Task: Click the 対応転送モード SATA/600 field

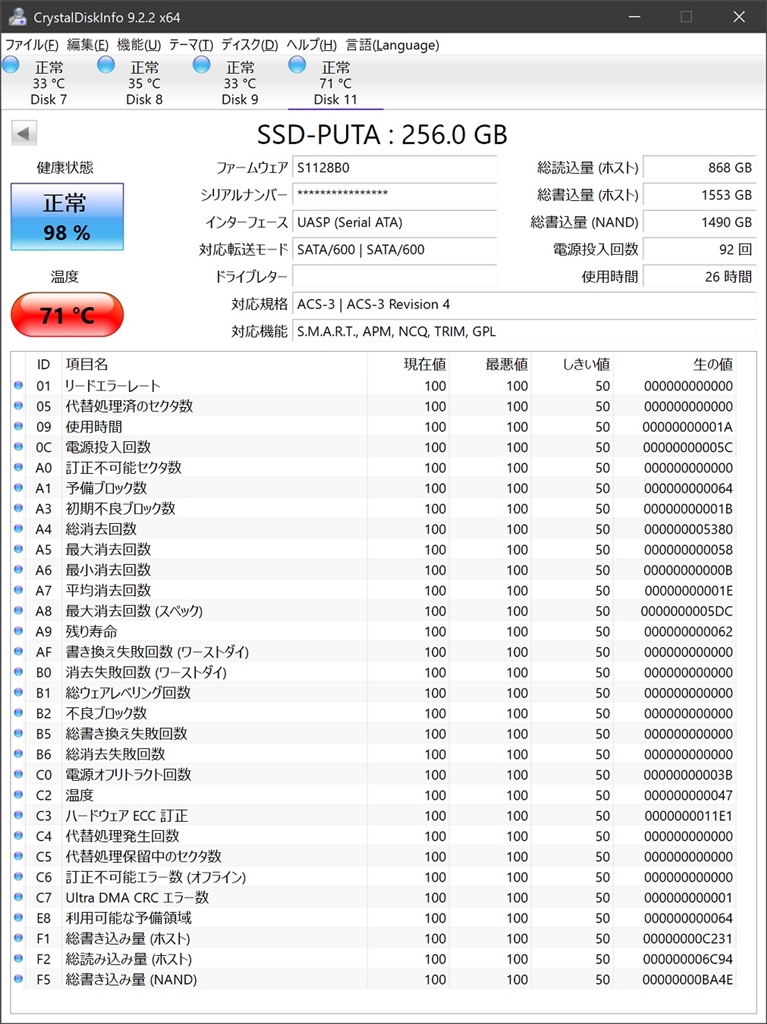Action: [x=394, y=249]
